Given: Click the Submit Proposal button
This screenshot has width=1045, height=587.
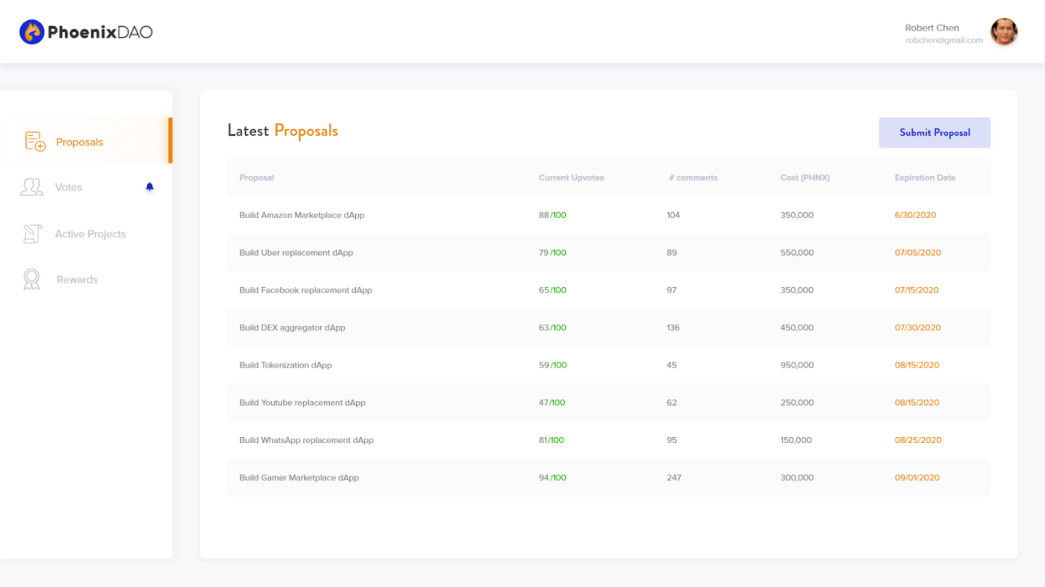Looking at the screenshot, I should click(x=934, y=133).
